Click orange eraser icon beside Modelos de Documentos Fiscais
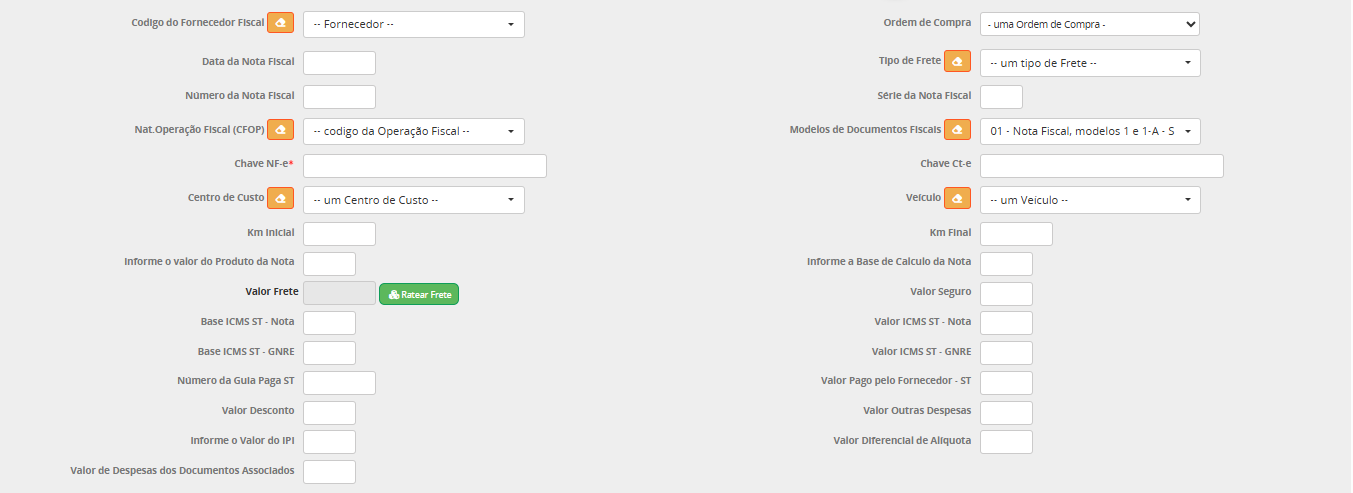Viewport: 1353px width, 493px height. coord(958,130)
